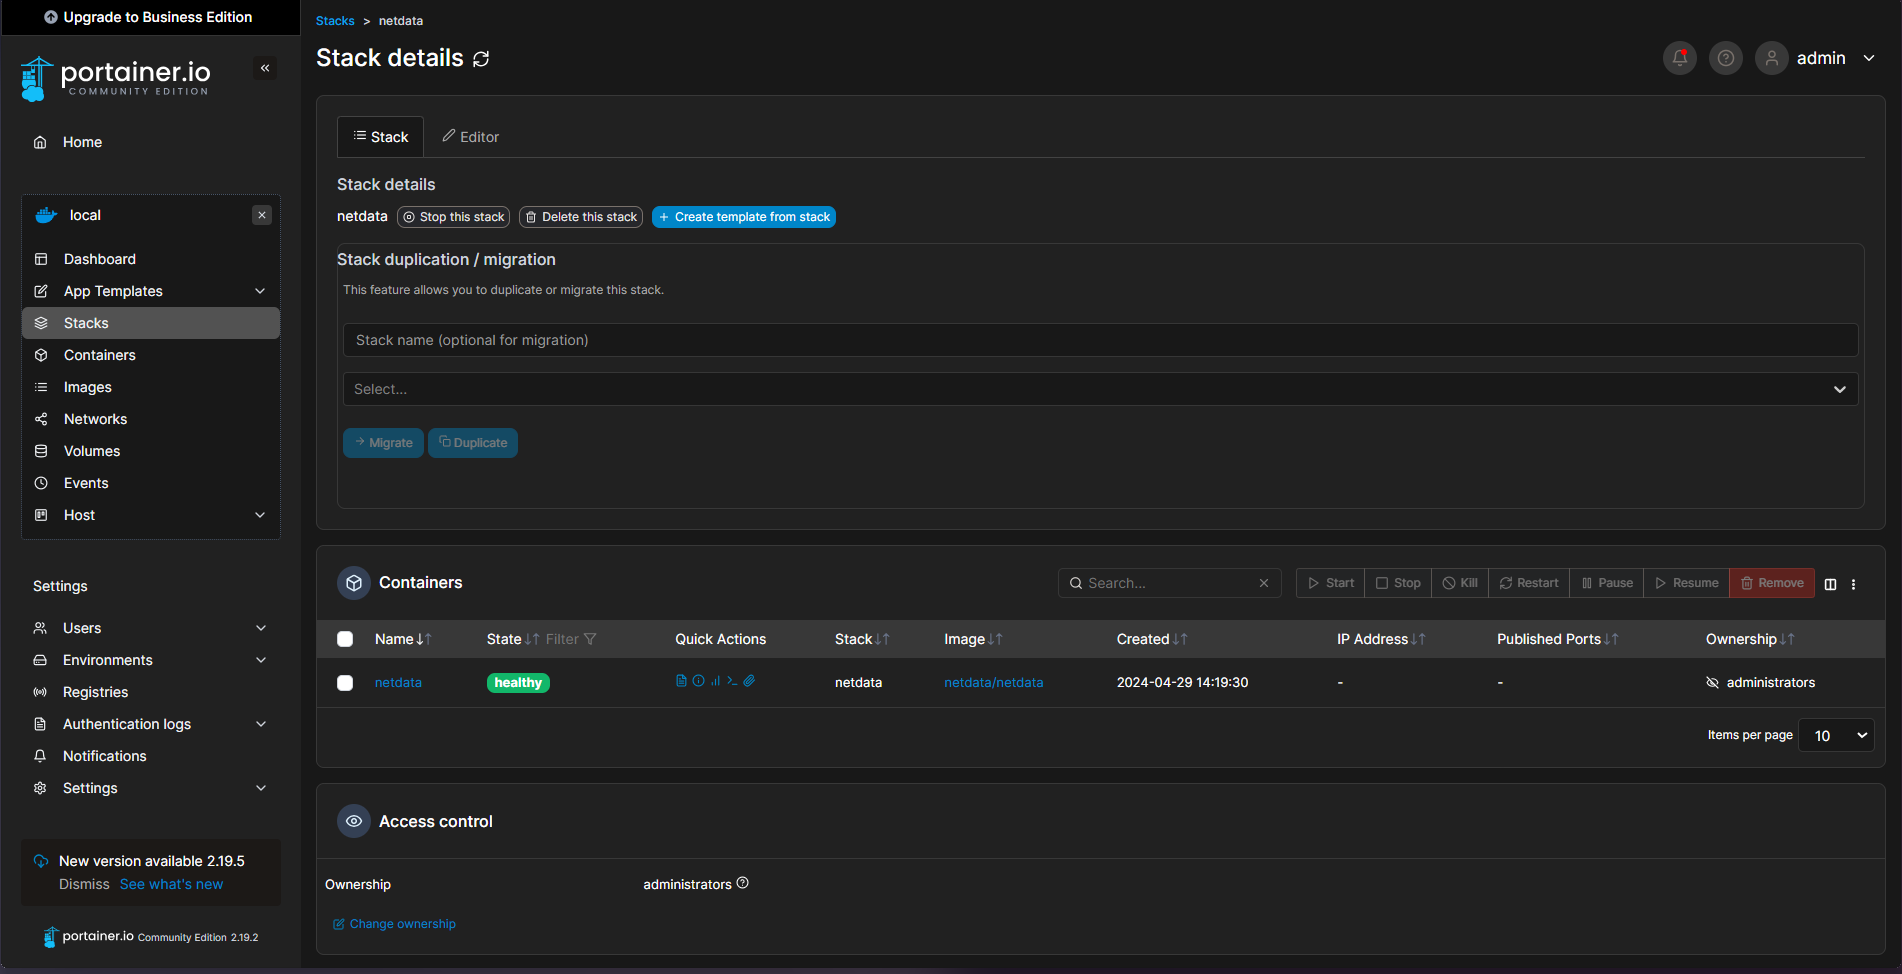Attach to the container via paperclip icon
Screen dimensions: 1902x974
point(750,680)
